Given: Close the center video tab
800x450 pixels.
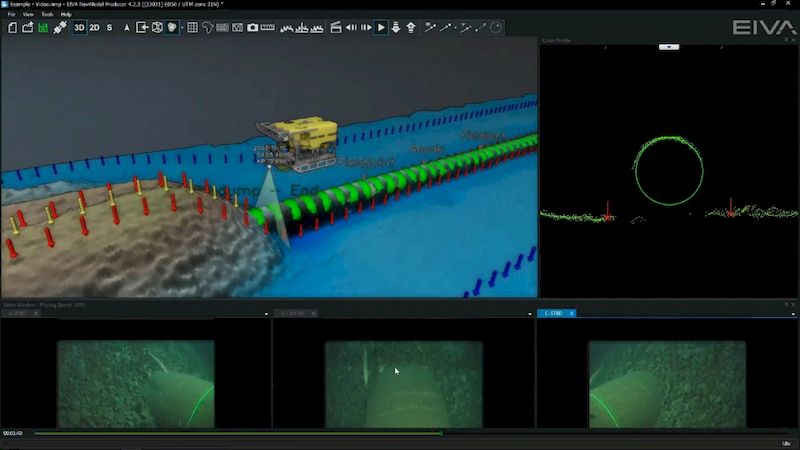Looking at the screenshot, I should click(x=313, y=313).
